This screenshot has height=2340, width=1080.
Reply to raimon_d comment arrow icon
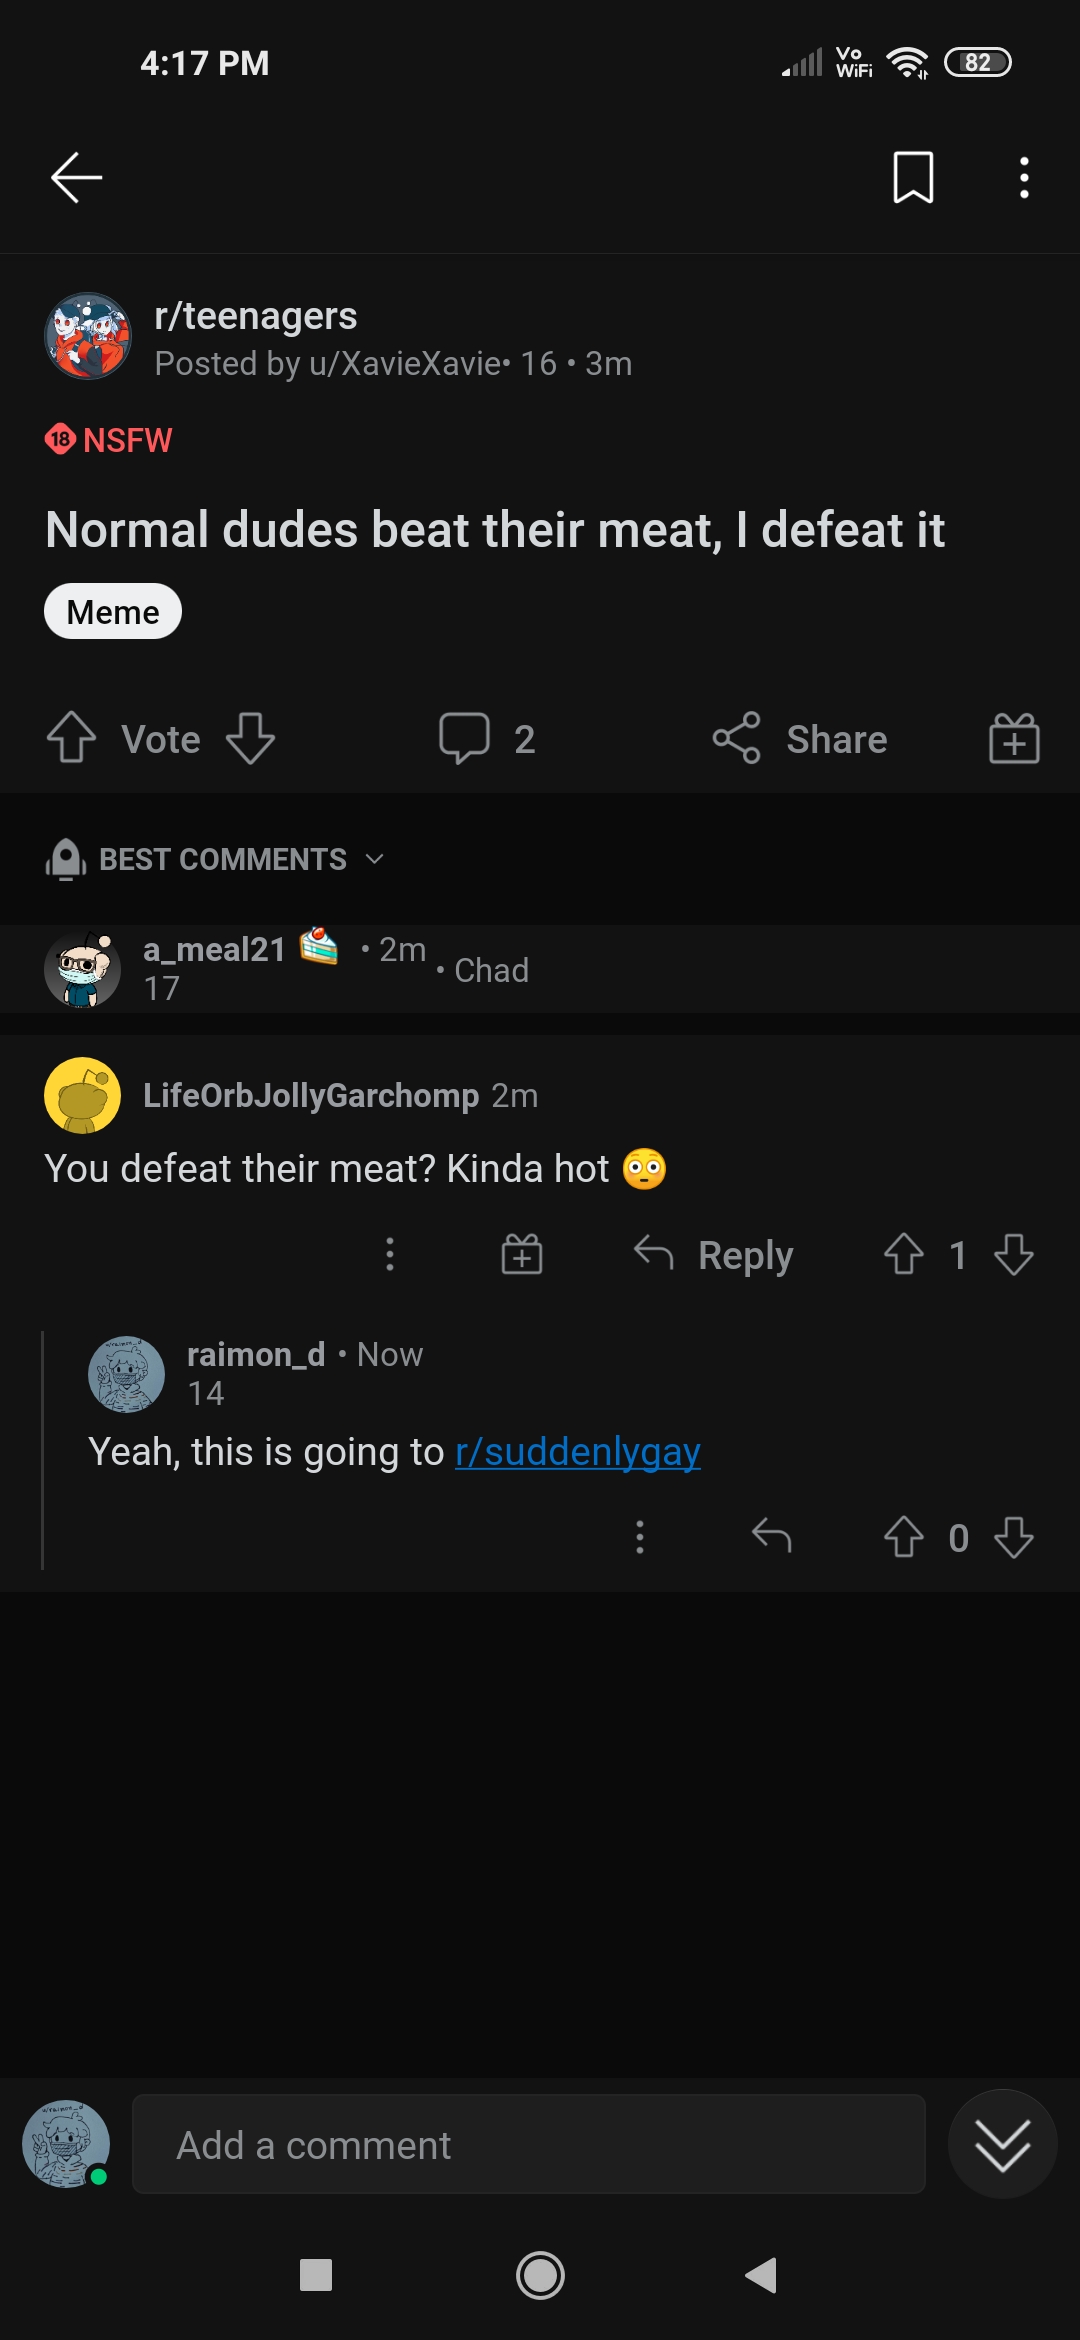pyautogui.click(x=772, y=1536)
